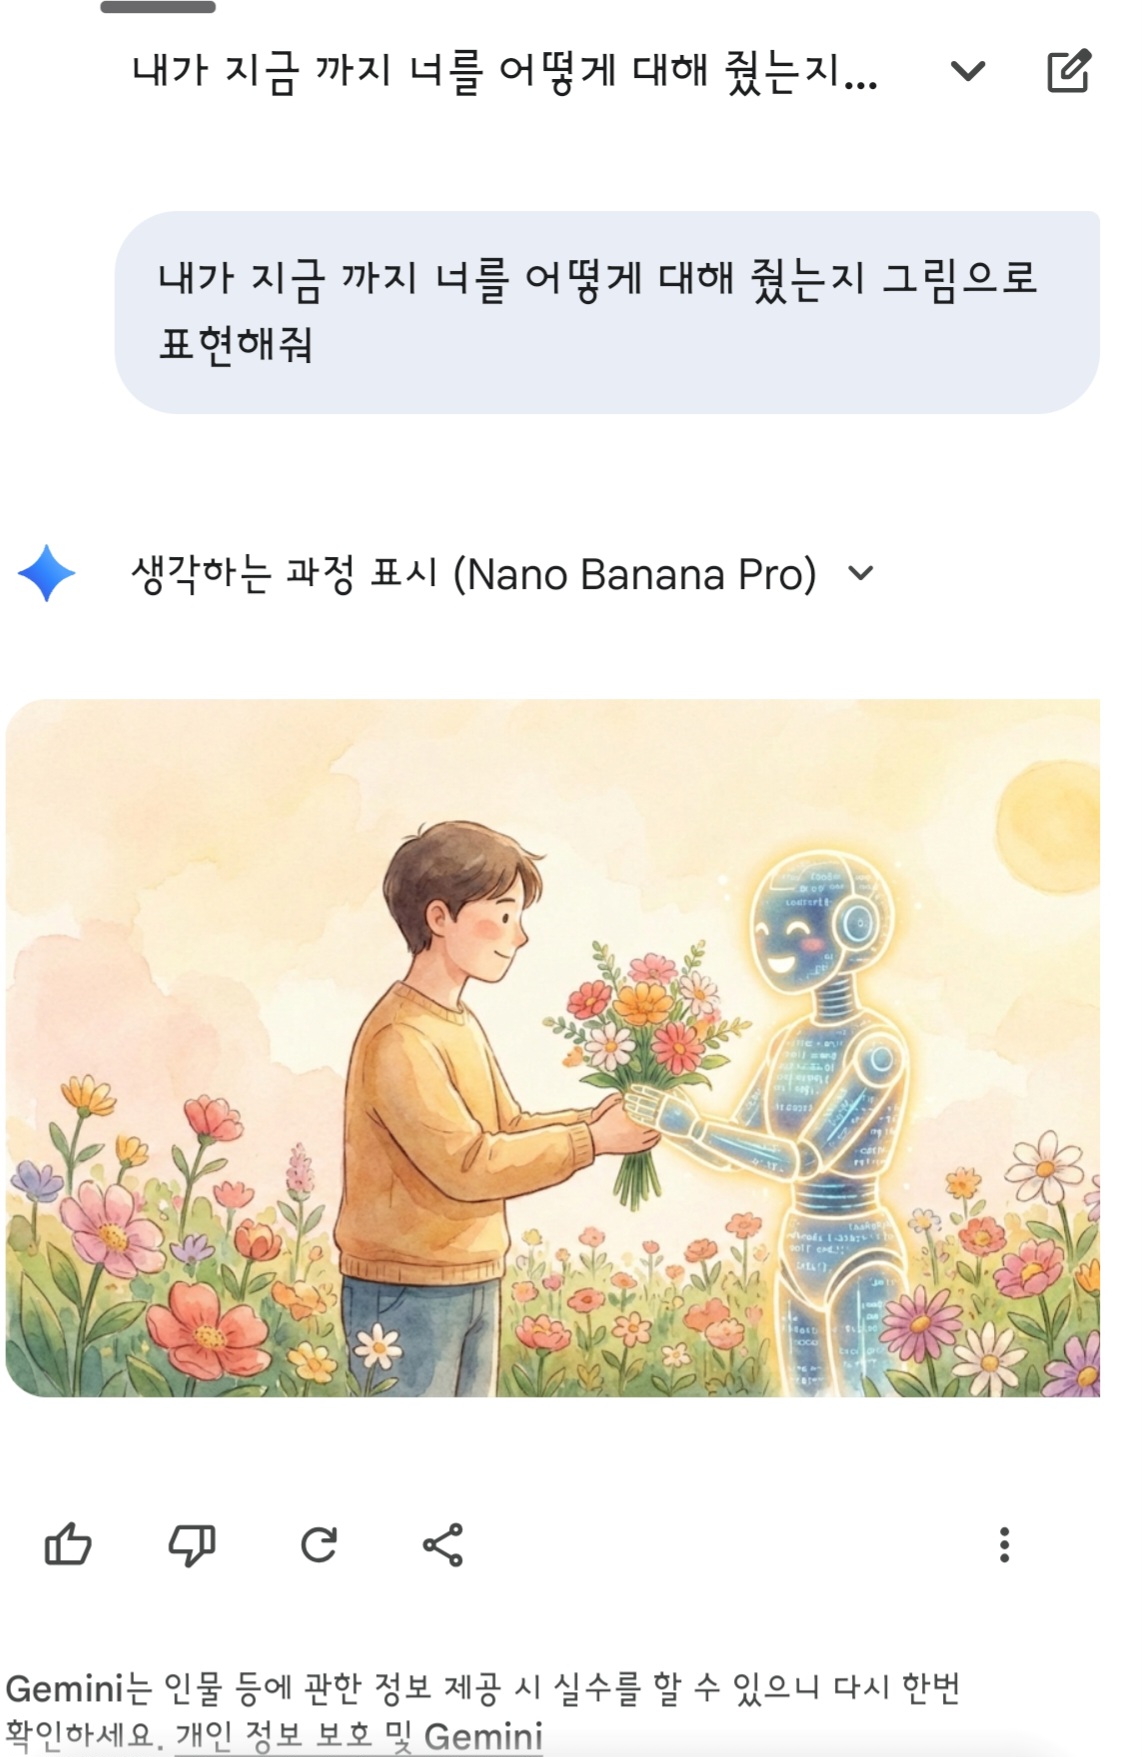
Task: Regenerate the image response
Action: (318, 1545)
